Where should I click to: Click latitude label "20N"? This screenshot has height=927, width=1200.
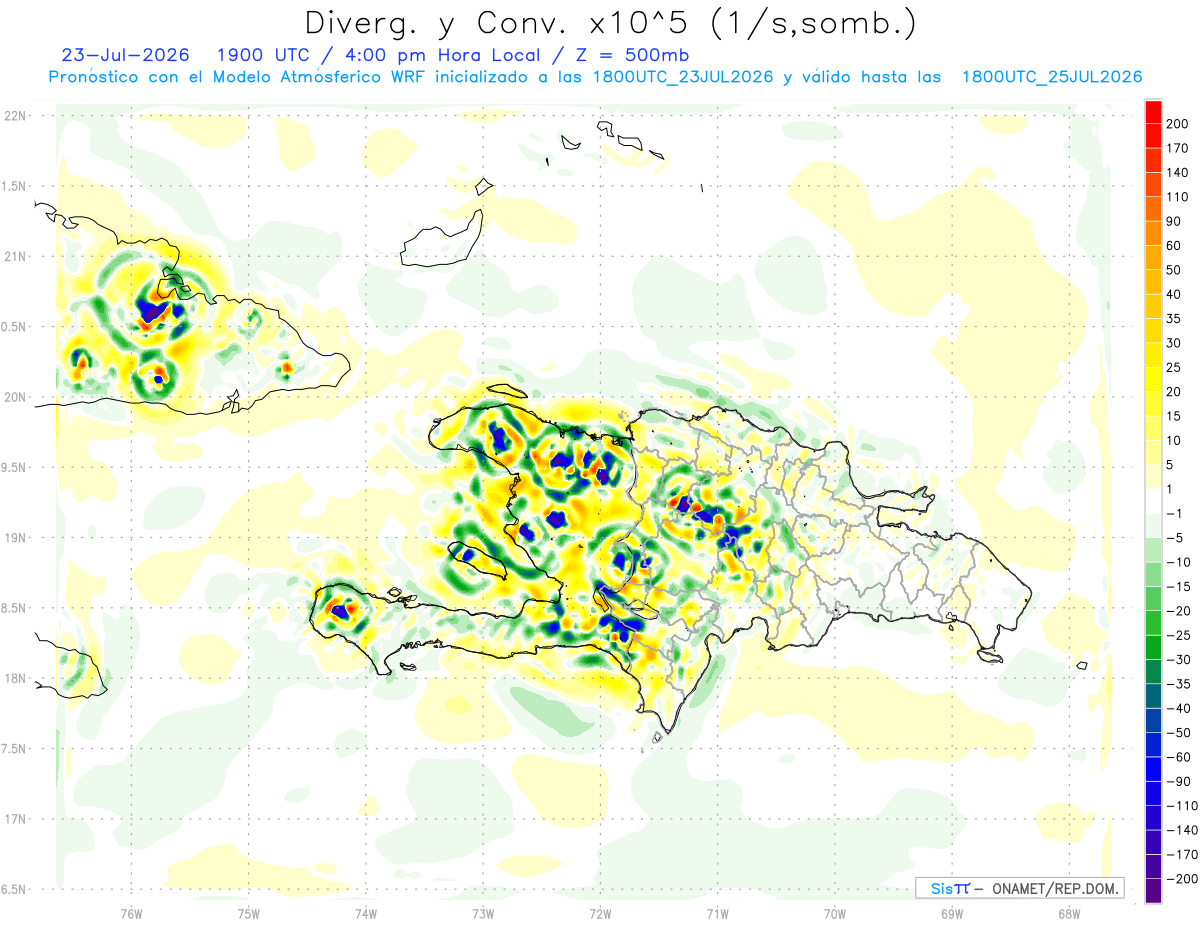coord(15,397)
